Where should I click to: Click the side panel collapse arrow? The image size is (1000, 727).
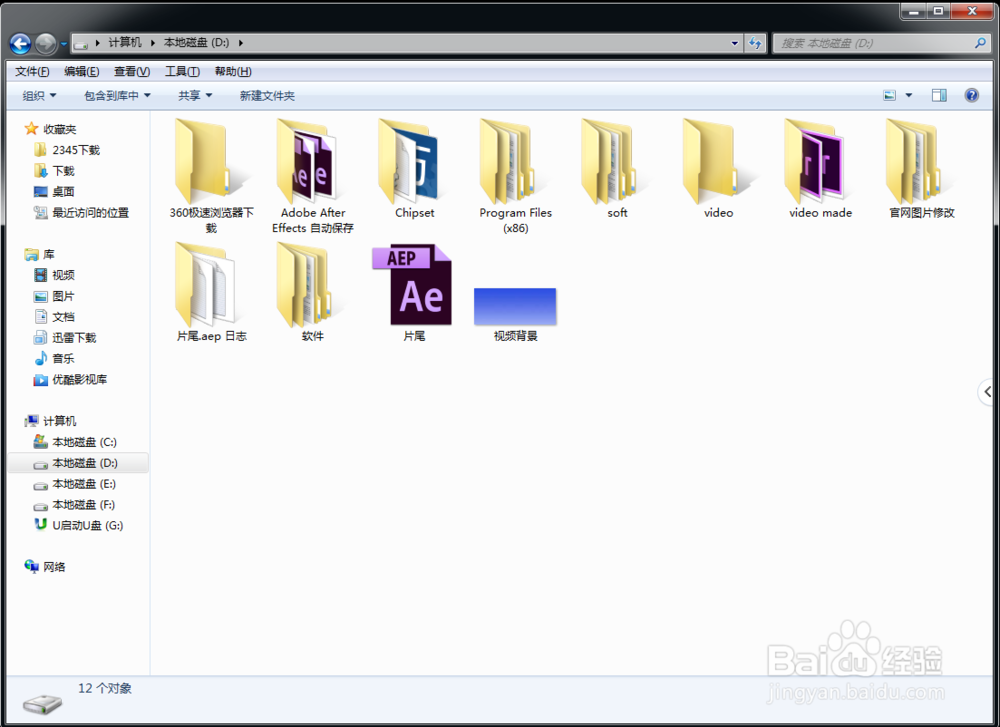(x=987, y=391)
